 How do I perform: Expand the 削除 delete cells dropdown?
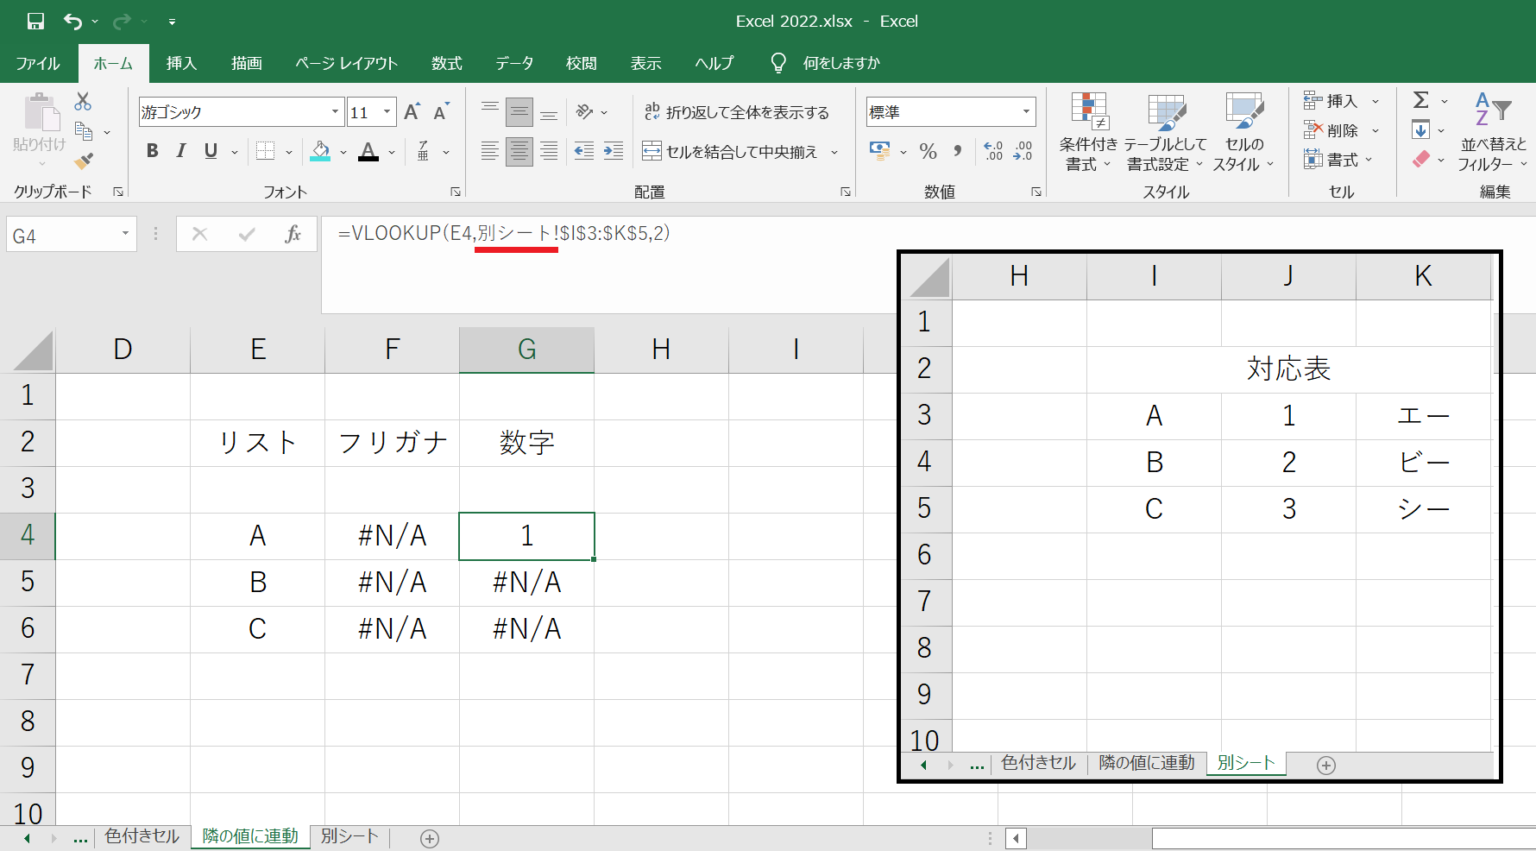pos(1375,130)
